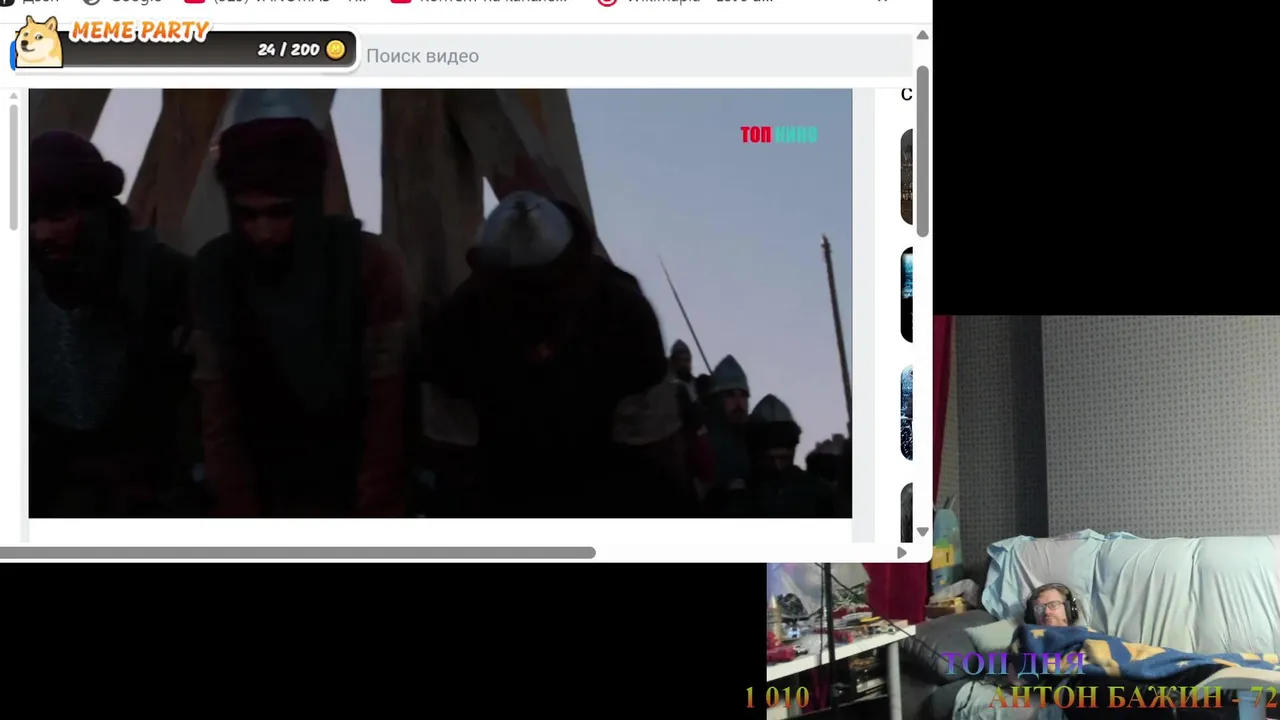Click the horizontal scrollbar thumb below video
Viewport: 1280px width, 720px height.
click(x=298, y=552)
